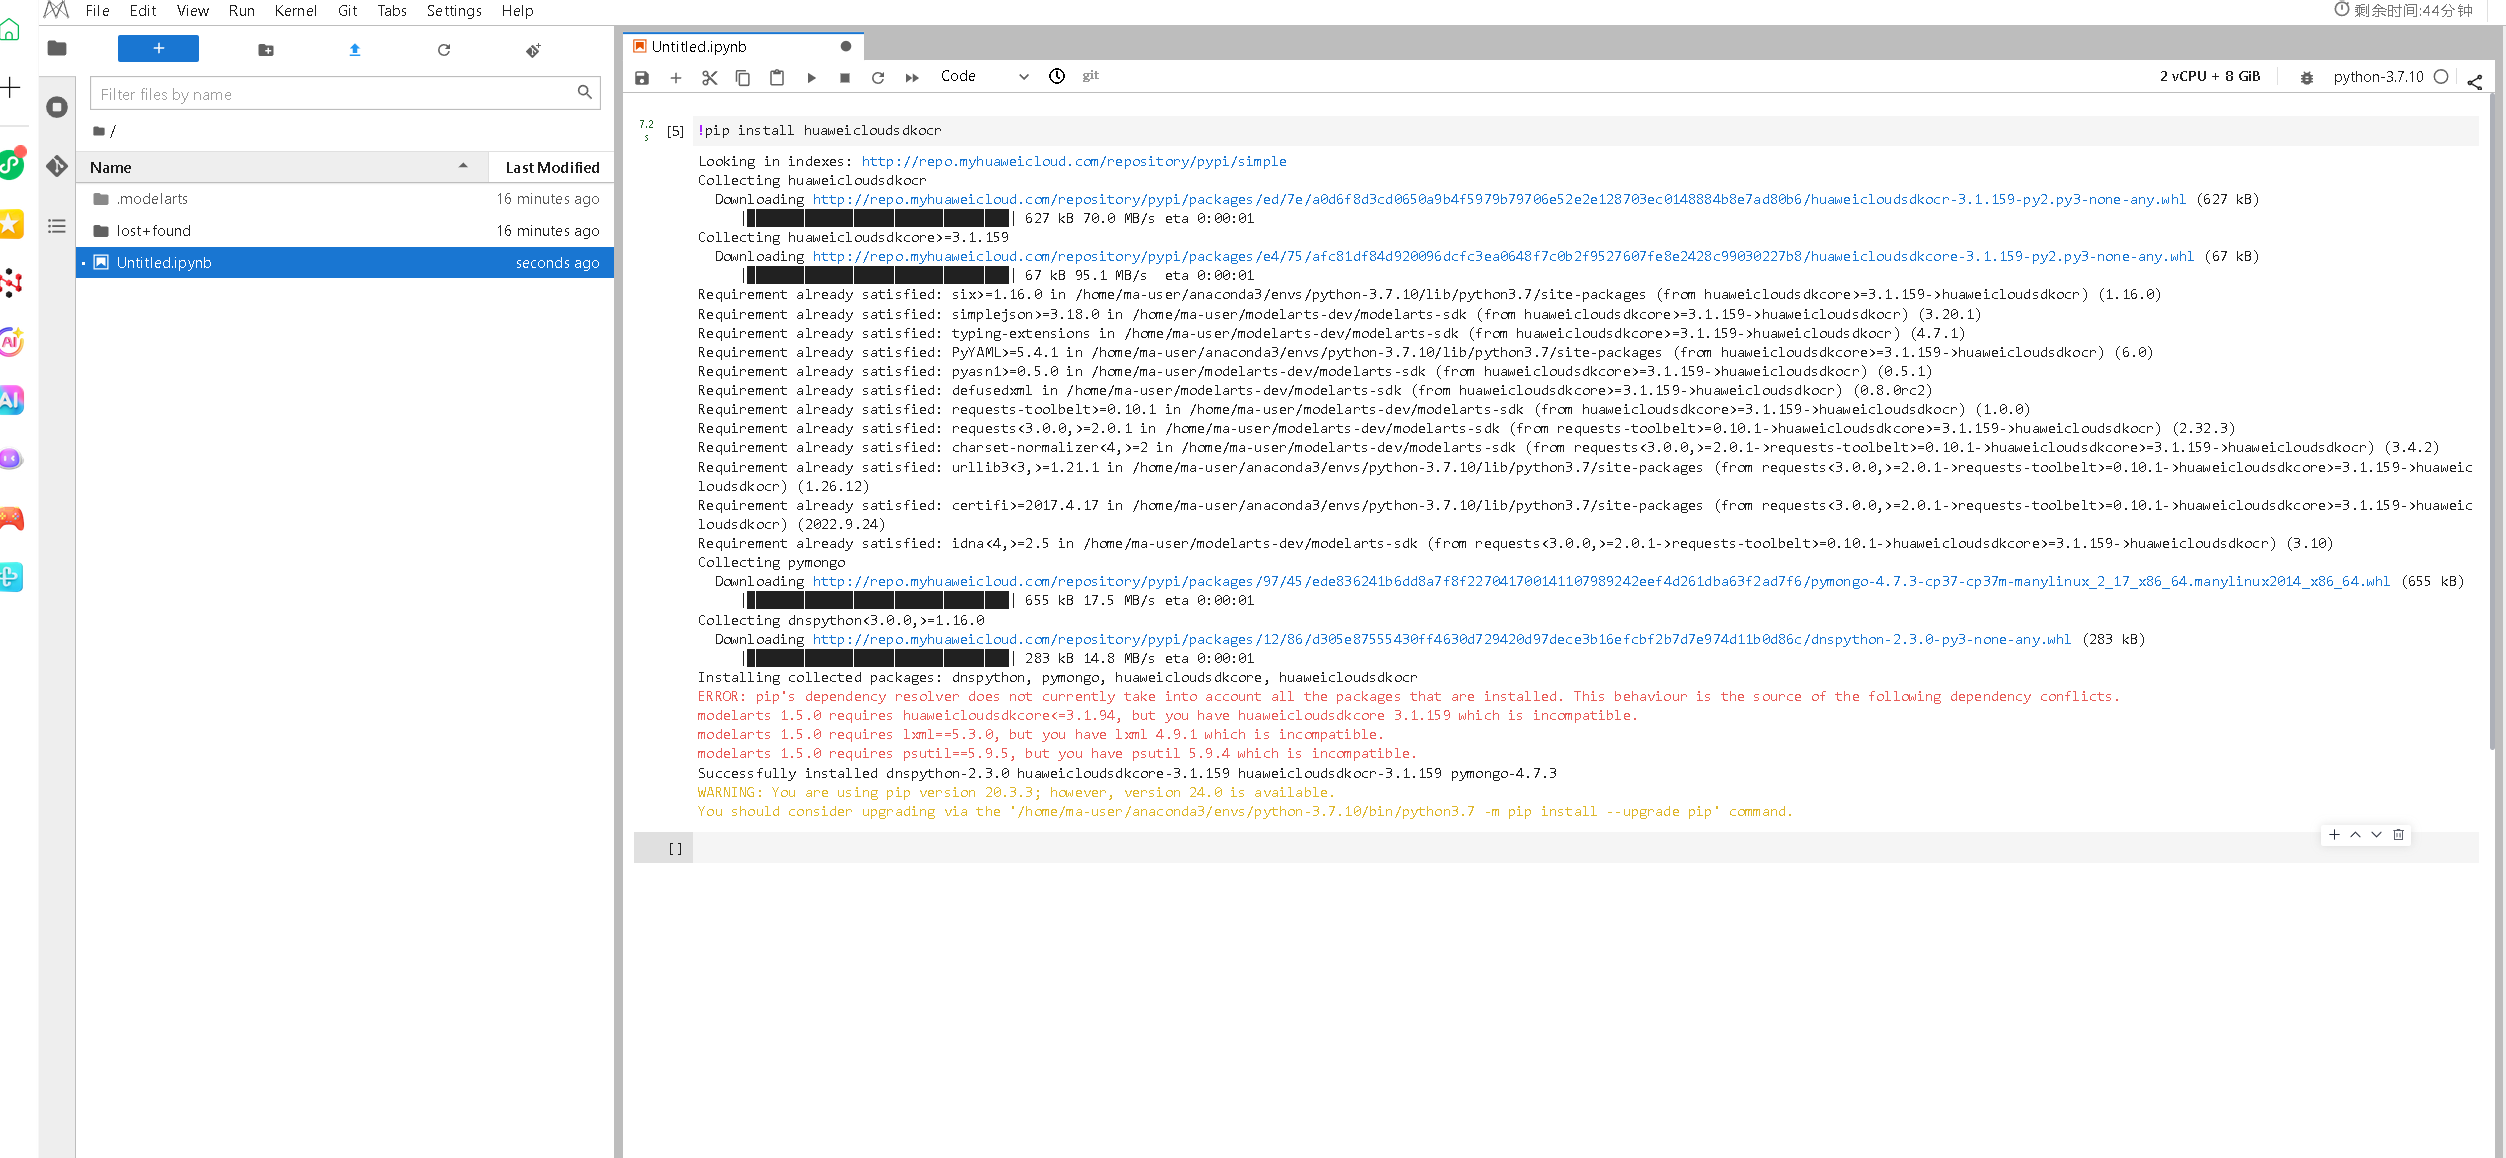The height and width of the screenshot is (1158, 2506).
Task: Click the Filter files by name field
Action: (335, 94)
